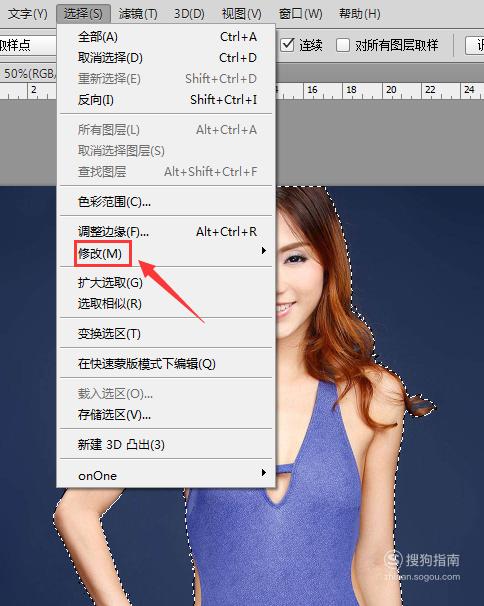Expand the onOne submenu
The height and width of the screenshot is (606, 484).
[166, 475]
